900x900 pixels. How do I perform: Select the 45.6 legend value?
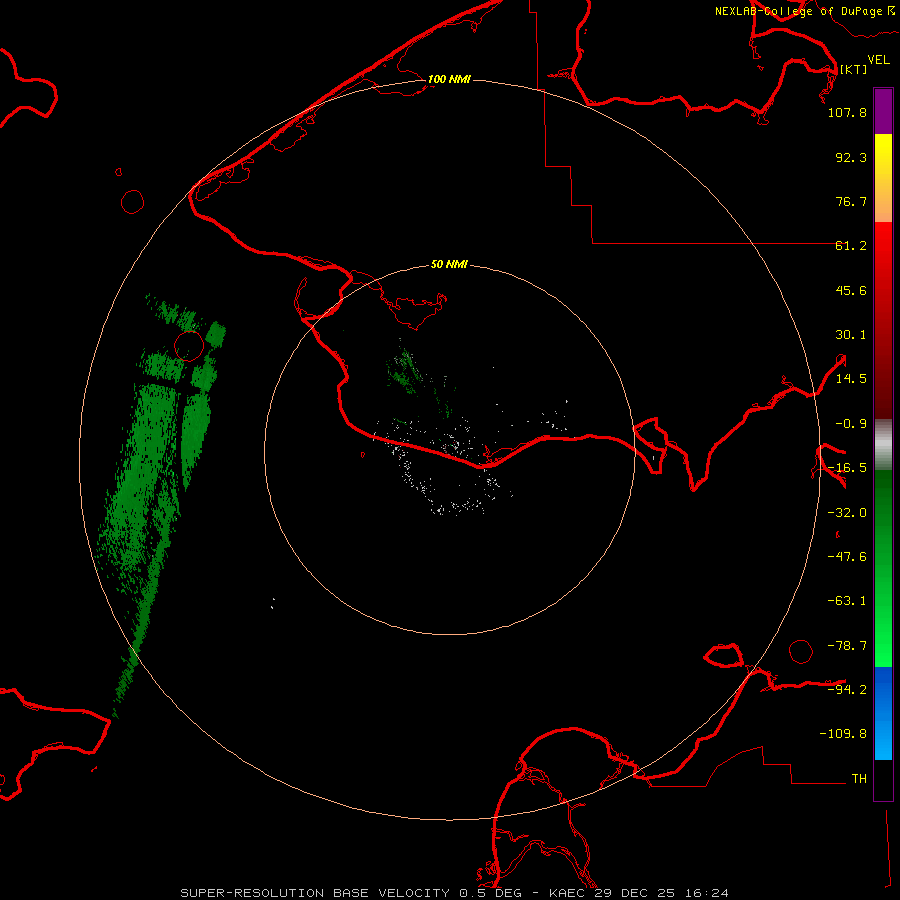(851, 290)
